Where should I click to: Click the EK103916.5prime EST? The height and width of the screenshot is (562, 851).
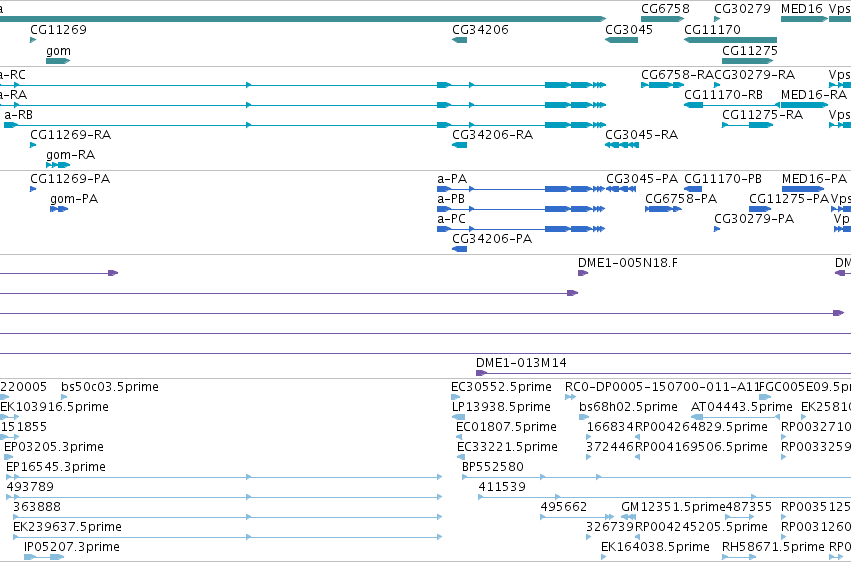[x=9, y=417]
